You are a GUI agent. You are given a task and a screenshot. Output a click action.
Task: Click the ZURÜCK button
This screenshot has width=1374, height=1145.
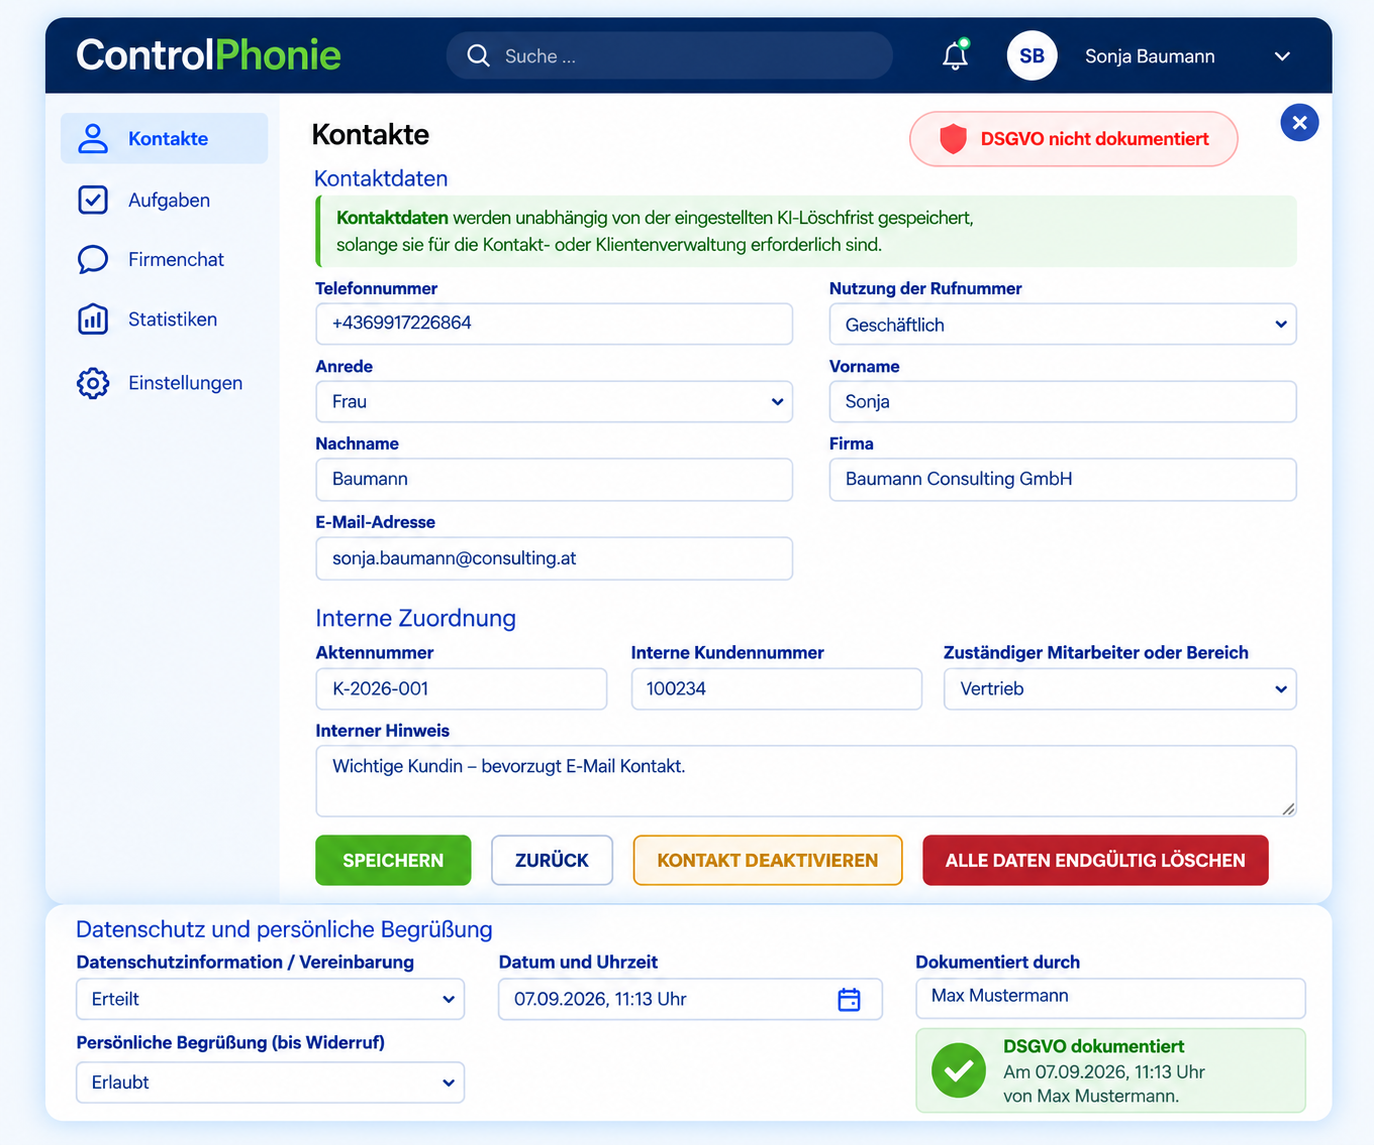pos(552,860)
